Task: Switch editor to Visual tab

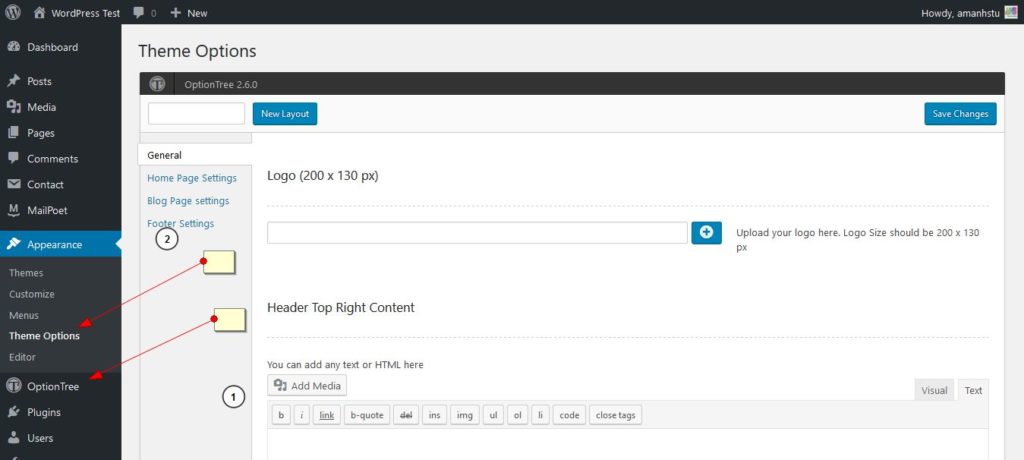Action: (934, 390)
